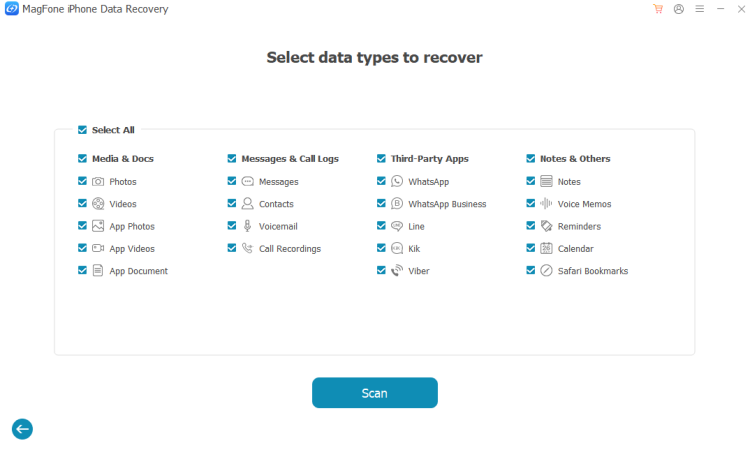Minimize the MagFone window

click(x=720, y=9)
